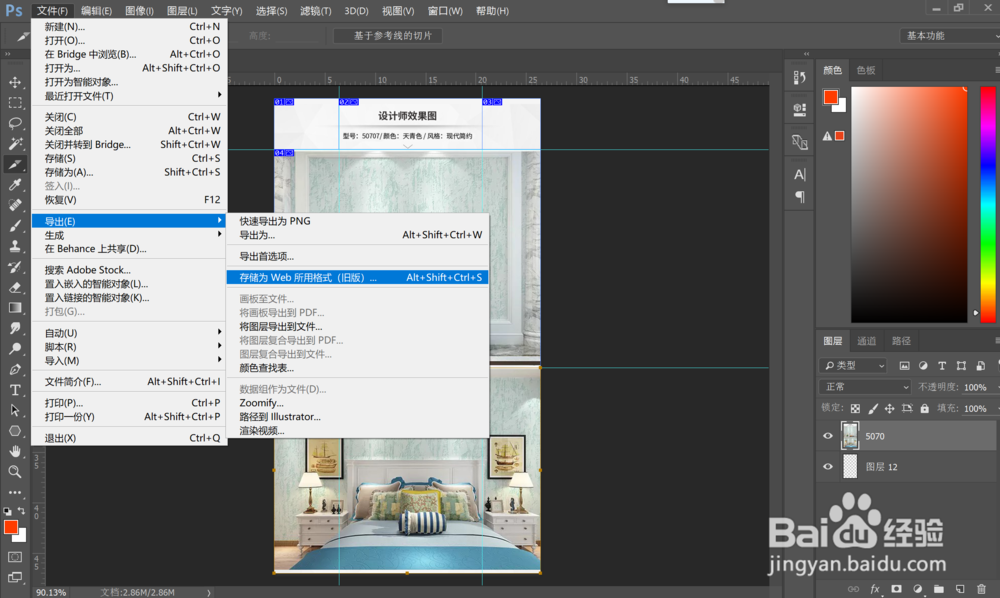The image size is (1000, 598).
Task: Select the Path Selection tool
Action: point(15,410)
